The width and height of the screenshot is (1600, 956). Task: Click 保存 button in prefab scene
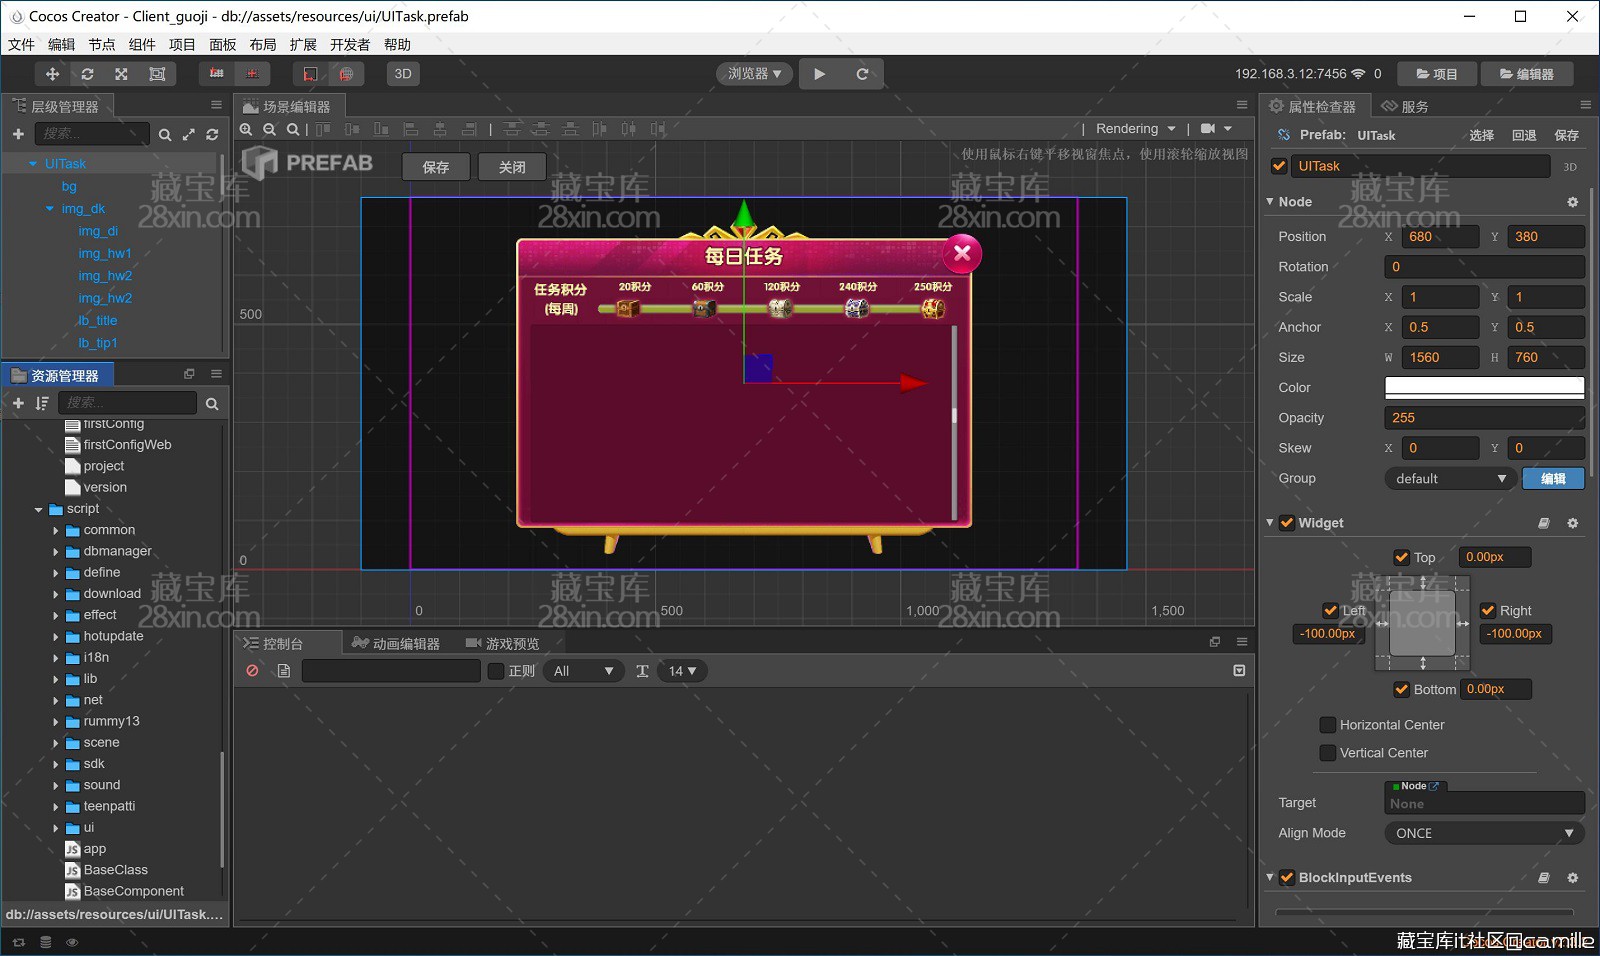tap(436, 167)
